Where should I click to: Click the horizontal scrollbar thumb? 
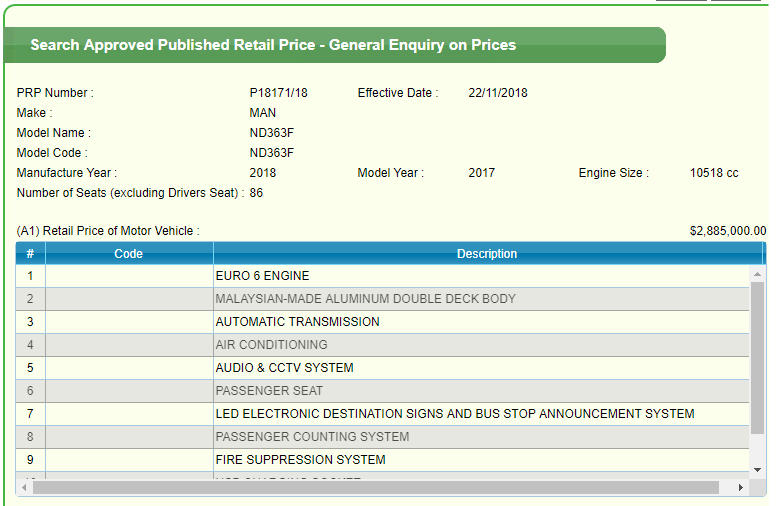click(375, 487)
